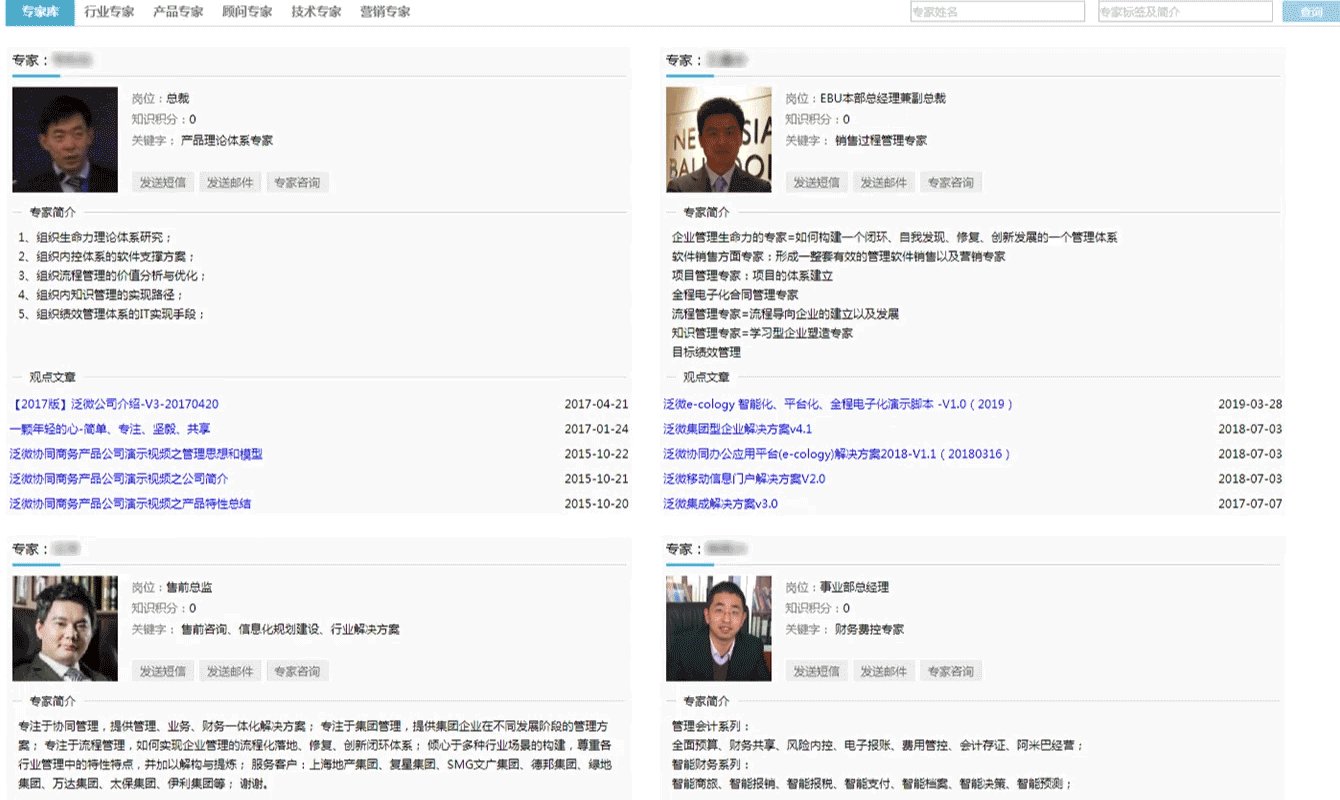Click 发送邮件 for 售前总监 expert
The height and width of the screenshot is (800, 1340).
(x=230, y=671)
